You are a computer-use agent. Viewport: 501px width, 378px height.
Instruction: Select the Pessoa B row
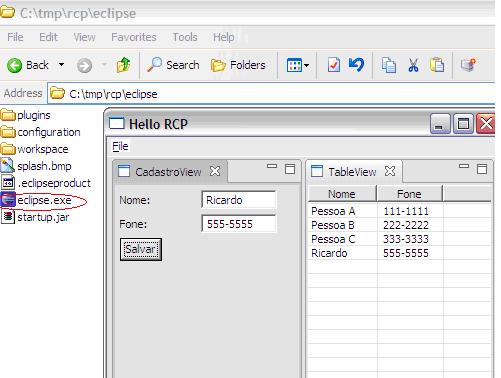pyautogui.click(x=399, y=225)
